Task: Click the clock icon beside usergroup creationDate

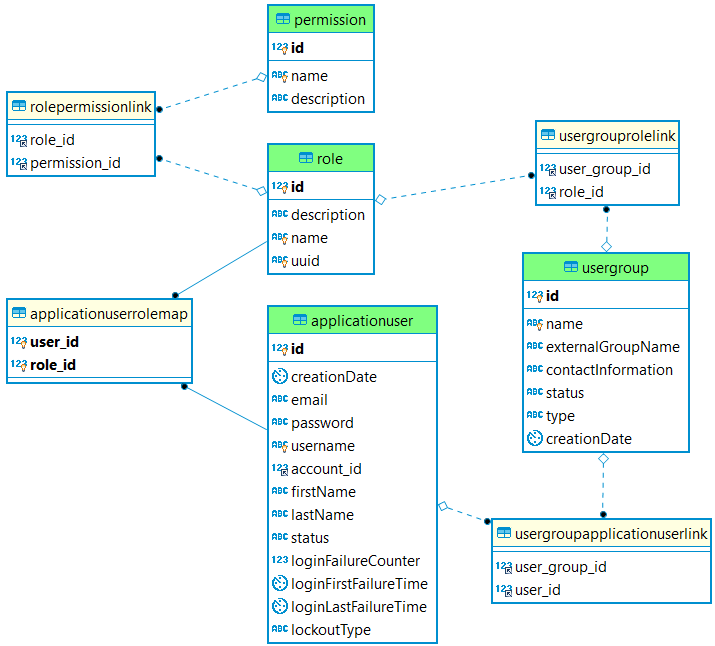Action: 534,439
